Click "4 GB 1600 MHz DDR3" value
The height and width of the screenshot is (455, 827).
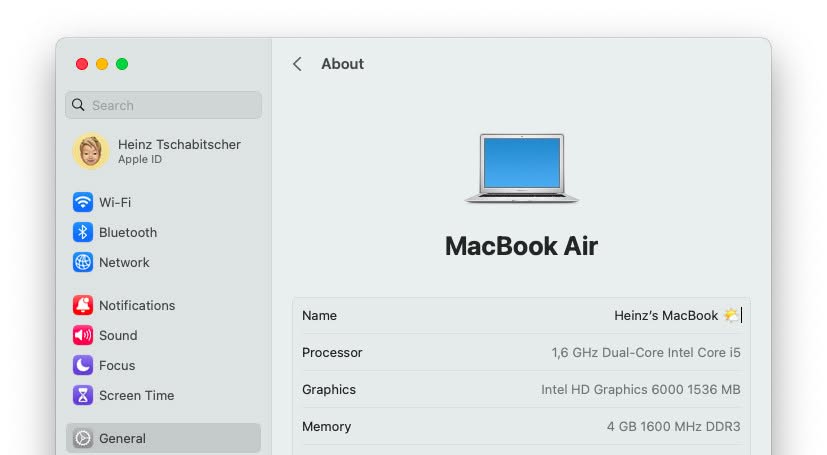[674, 427]
